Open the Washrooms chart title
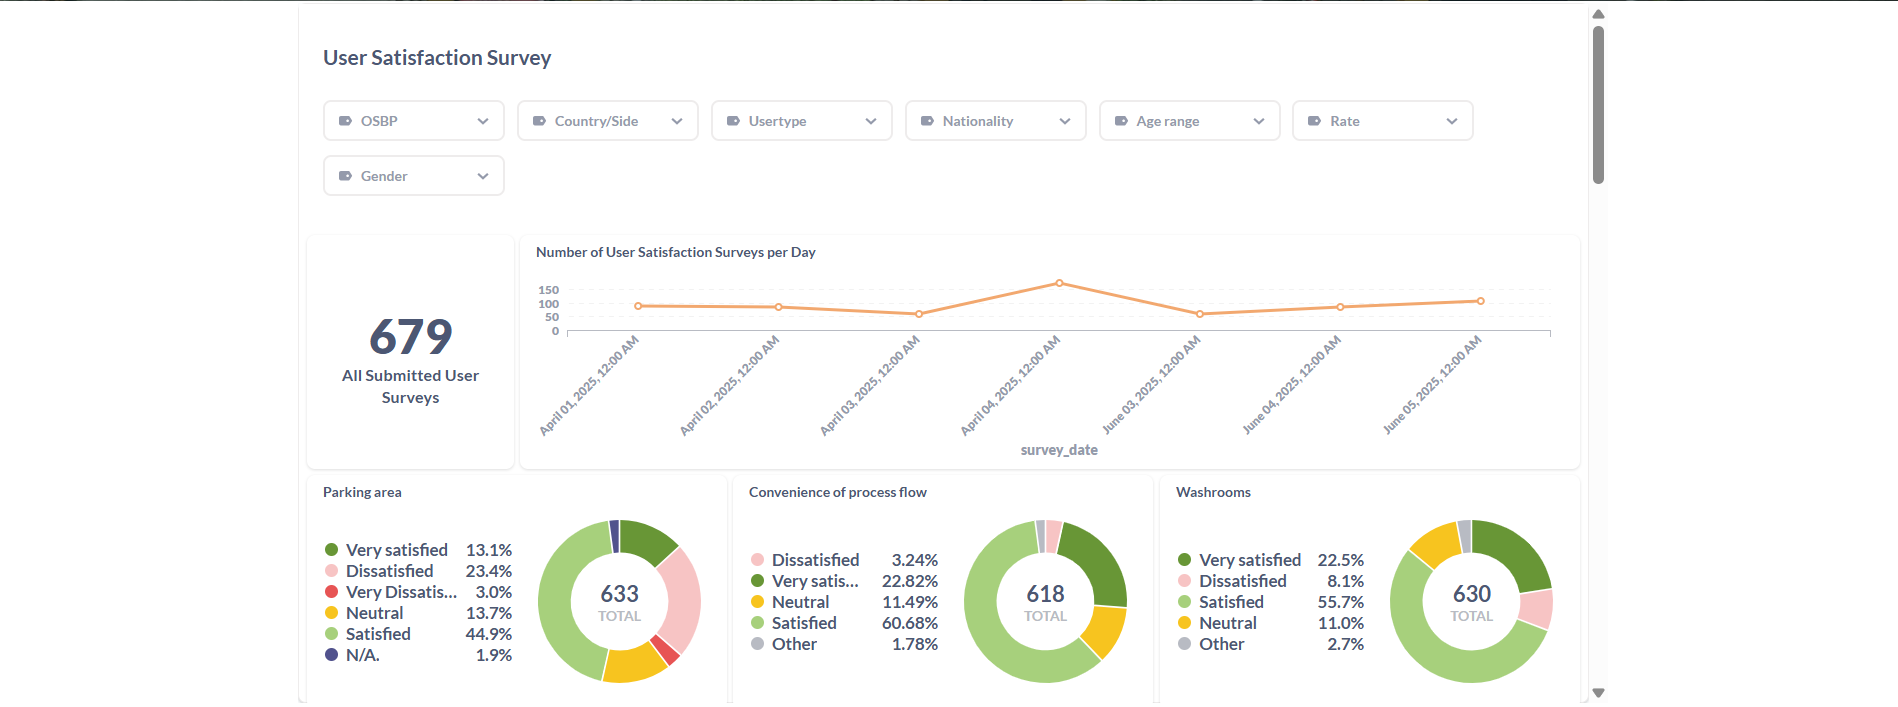Screen dimensions: 1898x707 pos(1213,492)
